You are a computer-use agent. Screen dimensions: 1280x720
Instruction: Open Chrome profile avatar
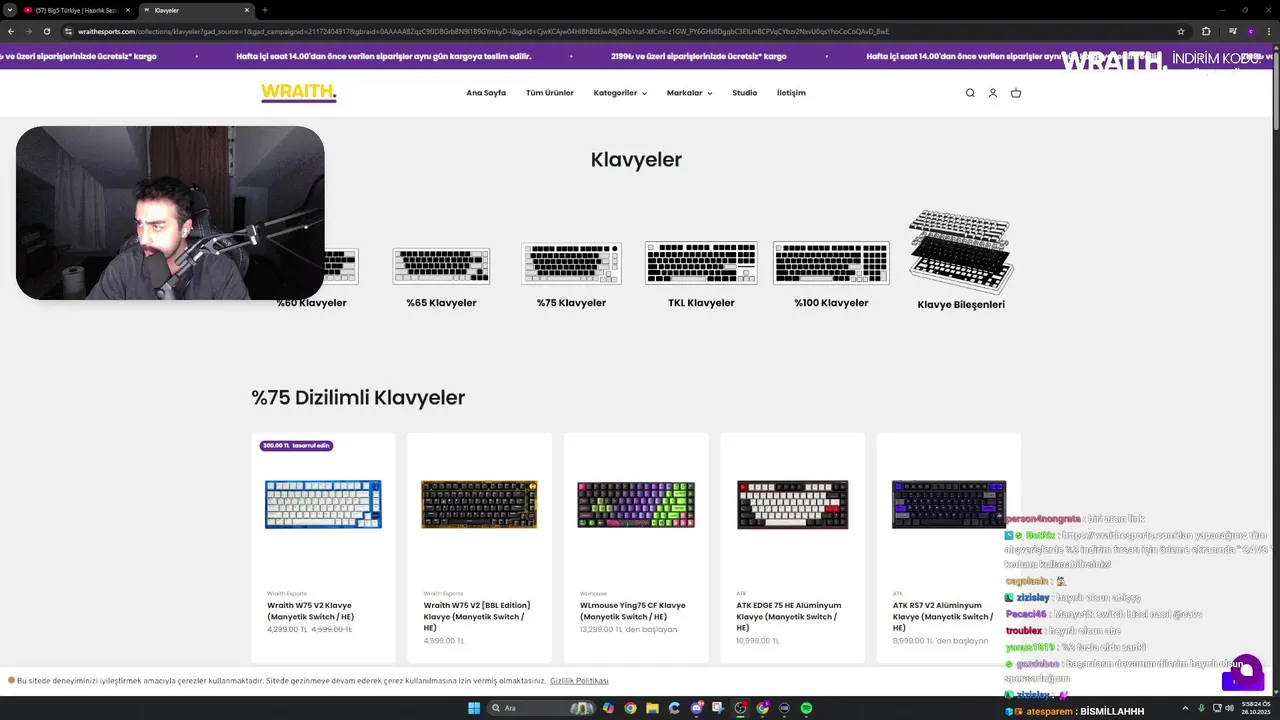(x=1251, y=31)
